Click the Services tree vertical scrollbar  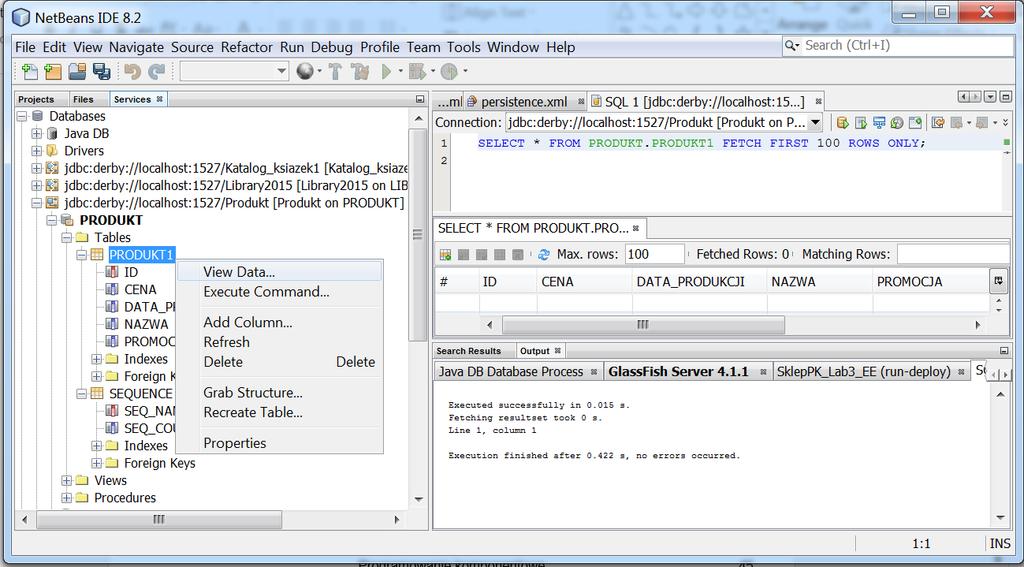[417, 234]
